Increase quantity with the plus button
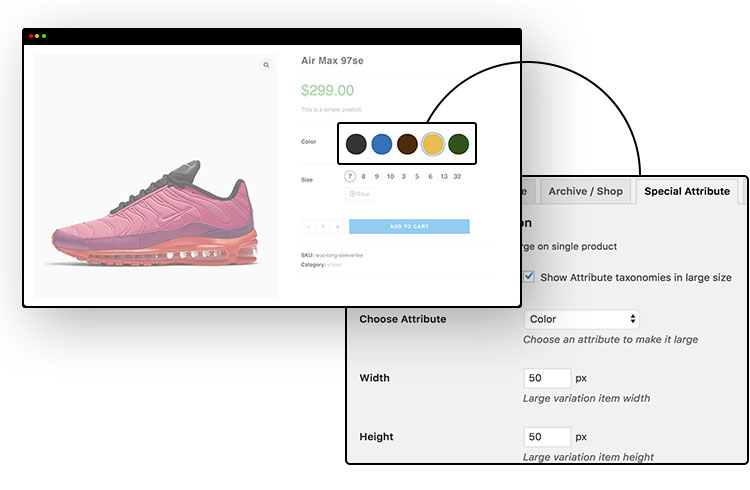 pos(338,227)
